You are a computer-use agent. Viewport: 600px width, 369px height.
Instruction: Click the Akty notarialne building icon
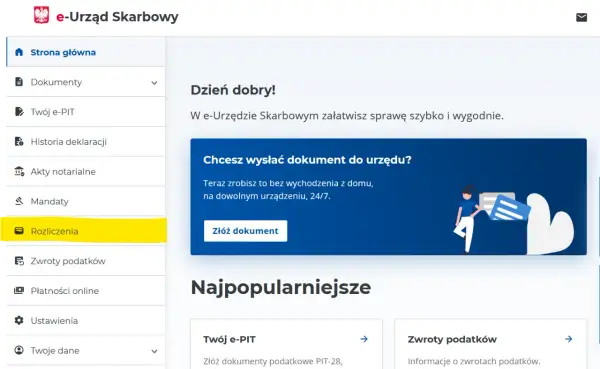[x=19, y=171]
